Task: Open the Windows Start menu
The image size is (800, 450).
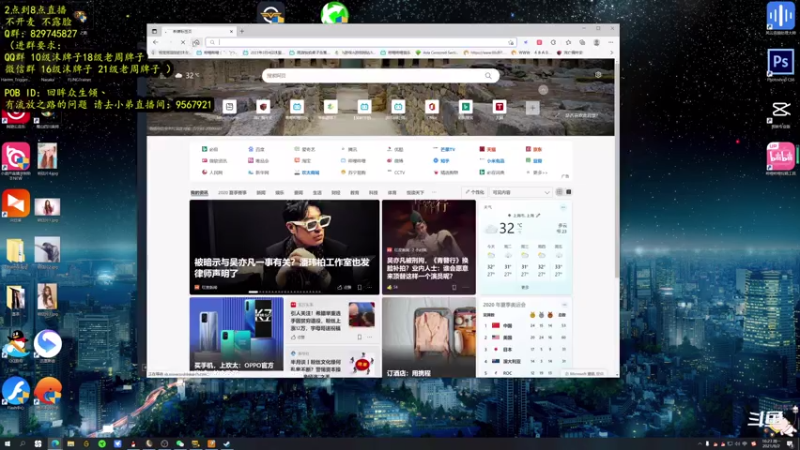Action: [x=7, y=444]
